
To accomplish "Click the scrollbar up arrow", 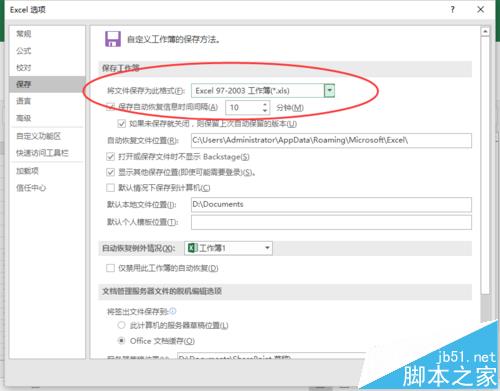I will 485,32.
